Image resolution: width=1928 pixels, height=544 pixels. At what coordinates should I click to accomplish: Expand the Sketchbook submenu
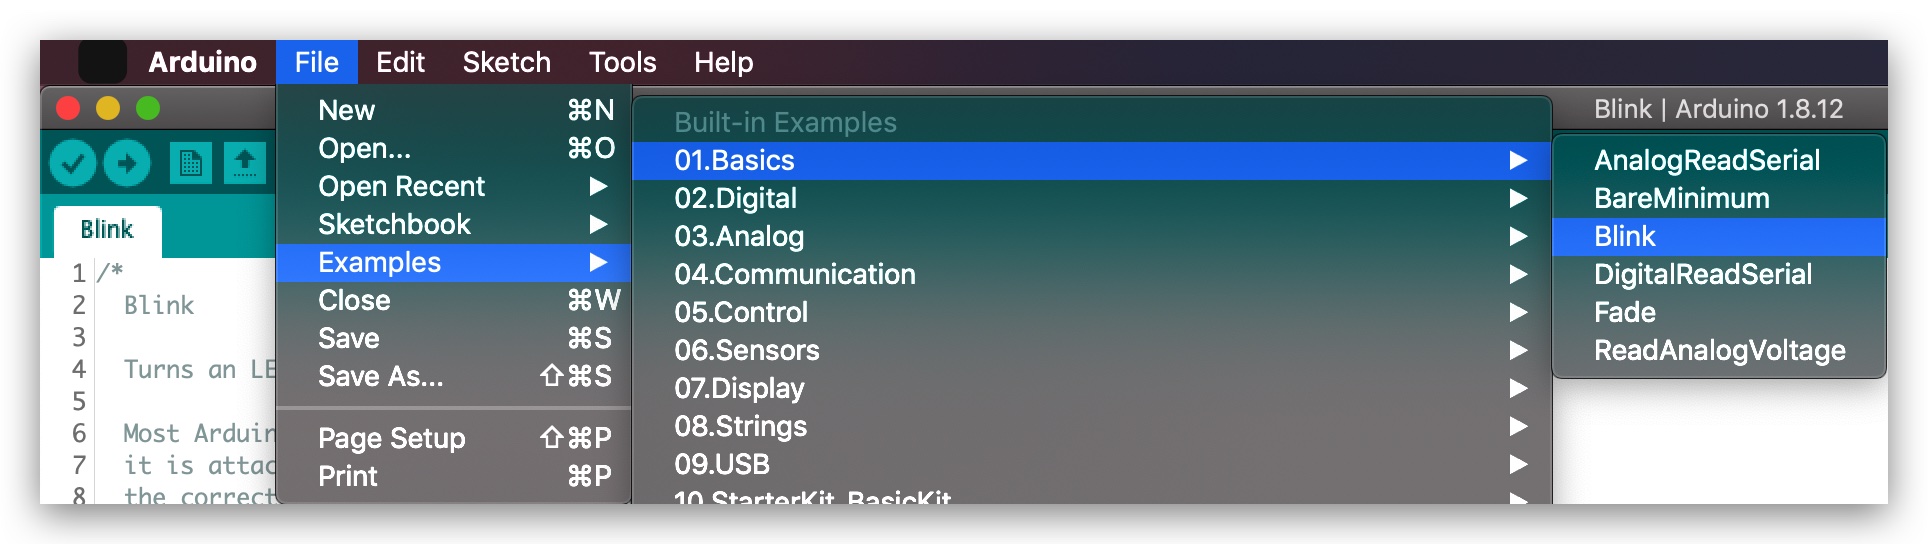click(454, 225)
